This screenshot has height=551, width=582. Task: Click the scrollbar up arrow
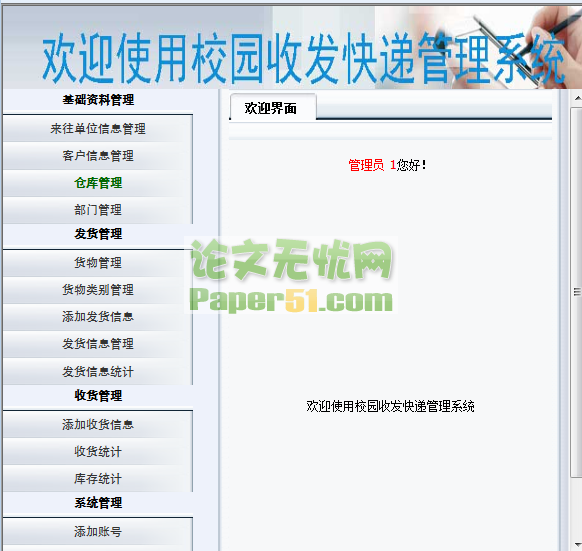click(x=577, y=98)
